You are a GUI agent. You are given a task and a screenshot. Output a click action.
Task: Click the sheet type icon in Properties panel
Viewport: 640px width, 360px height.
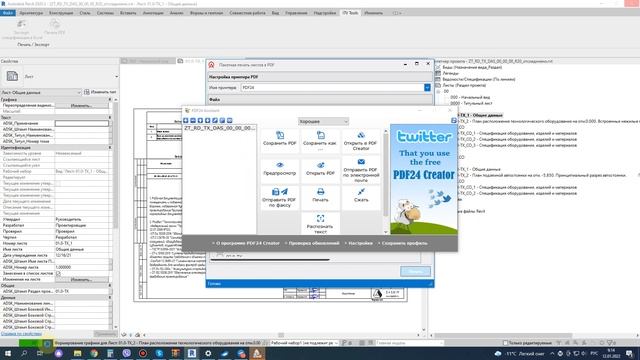pos(12,76)
